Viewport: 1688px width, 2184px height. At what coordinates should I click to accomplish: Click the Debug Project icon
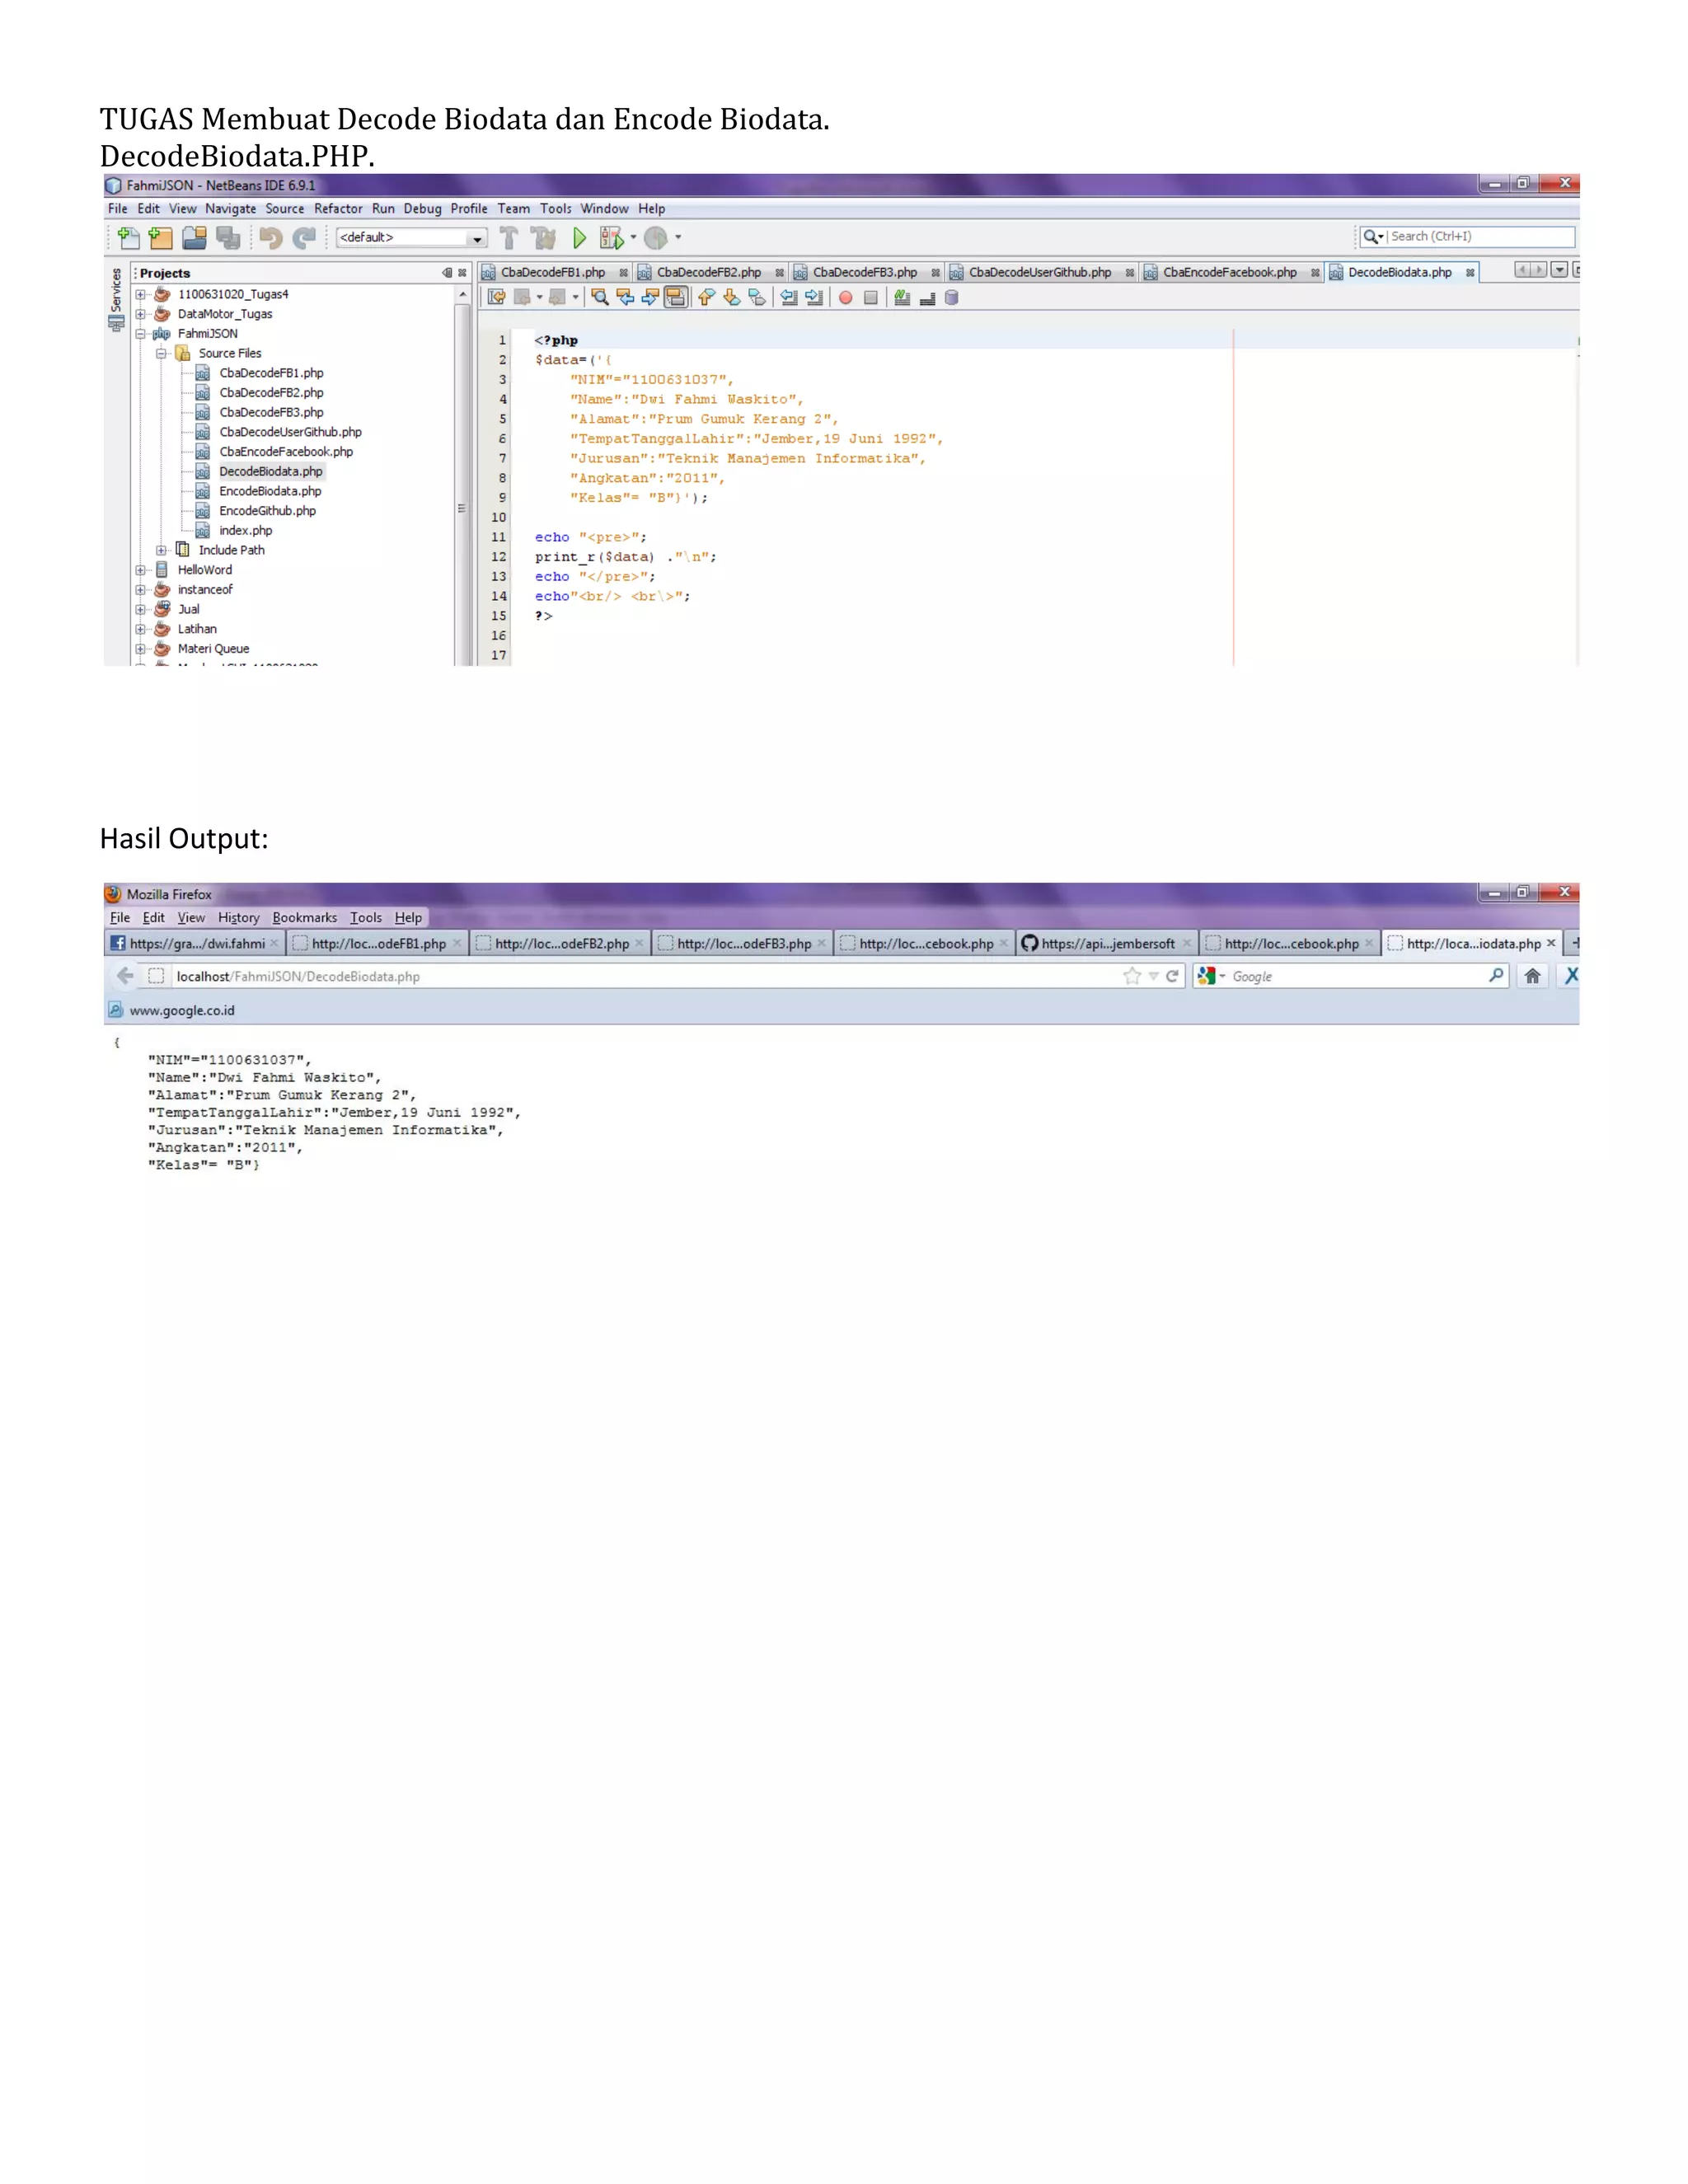611,237
